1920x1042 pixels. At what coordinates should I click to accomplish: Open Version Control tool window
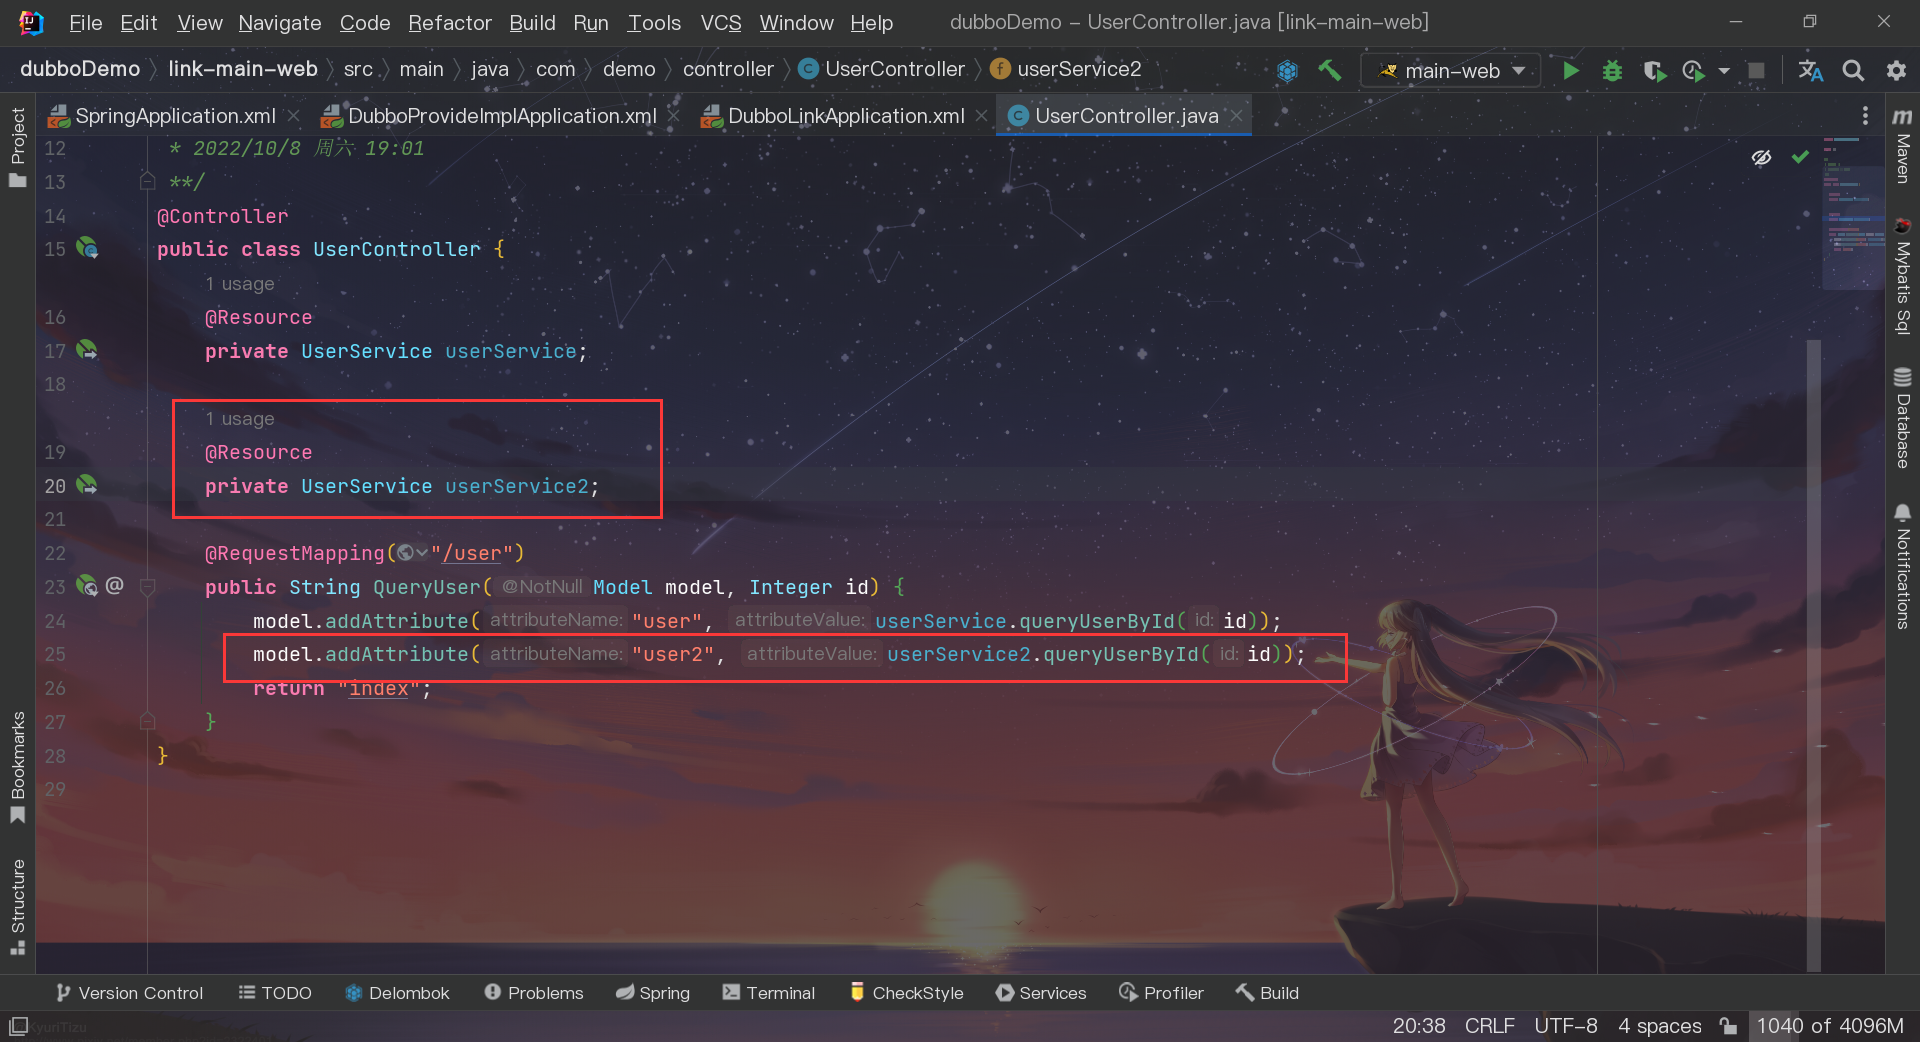[x=129, y=993]
